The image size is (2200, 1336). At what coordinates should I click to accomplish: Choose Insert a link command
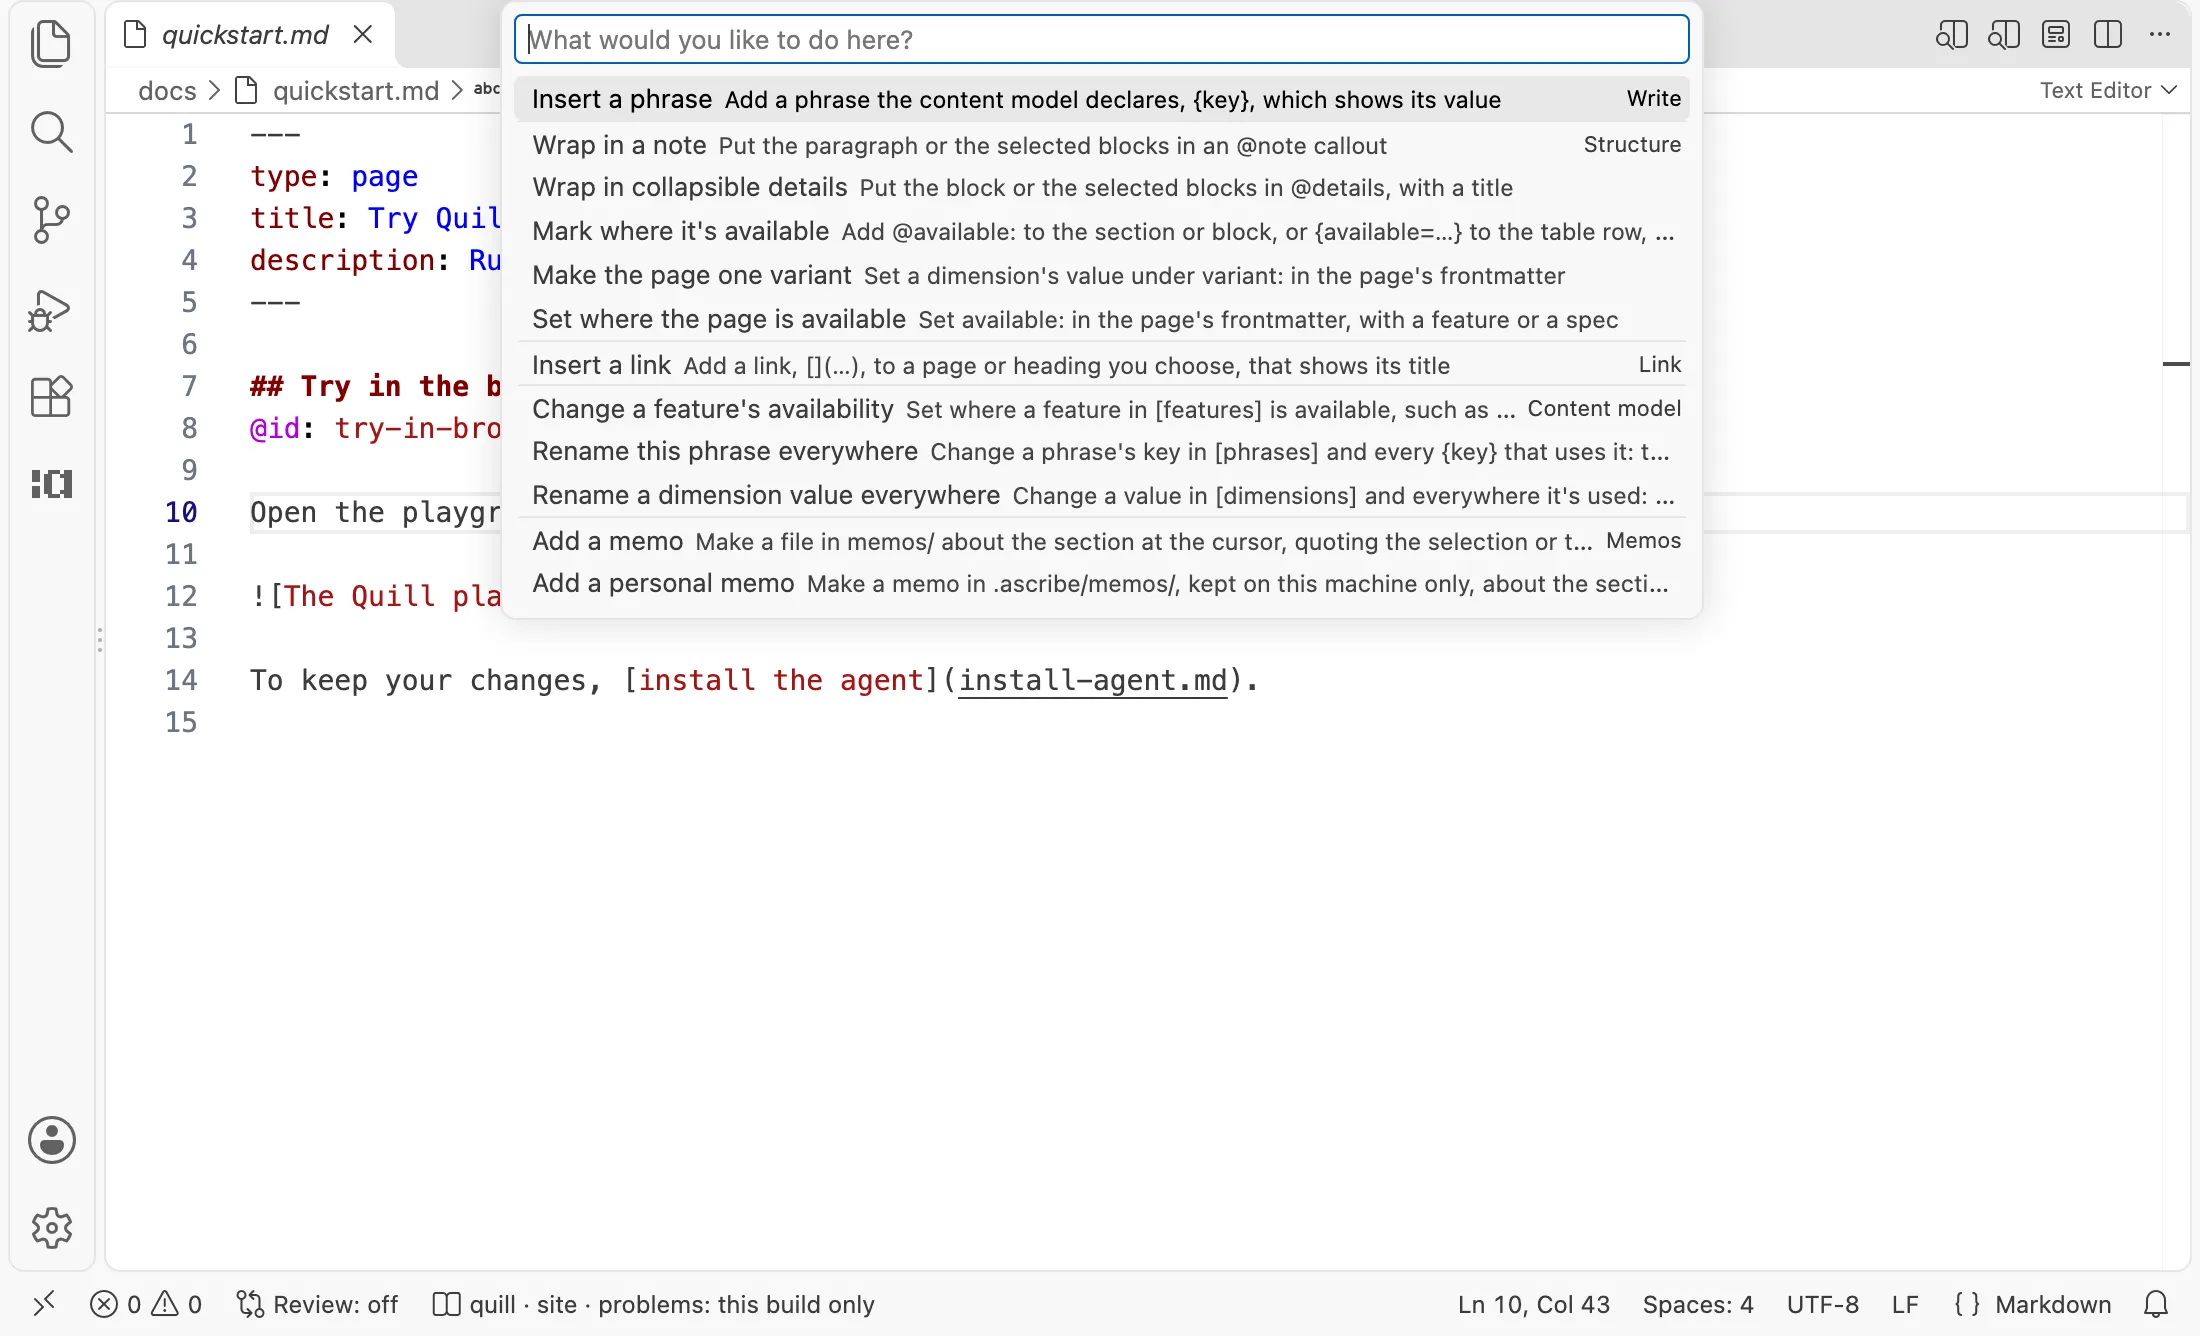[x=1102, y=365]
